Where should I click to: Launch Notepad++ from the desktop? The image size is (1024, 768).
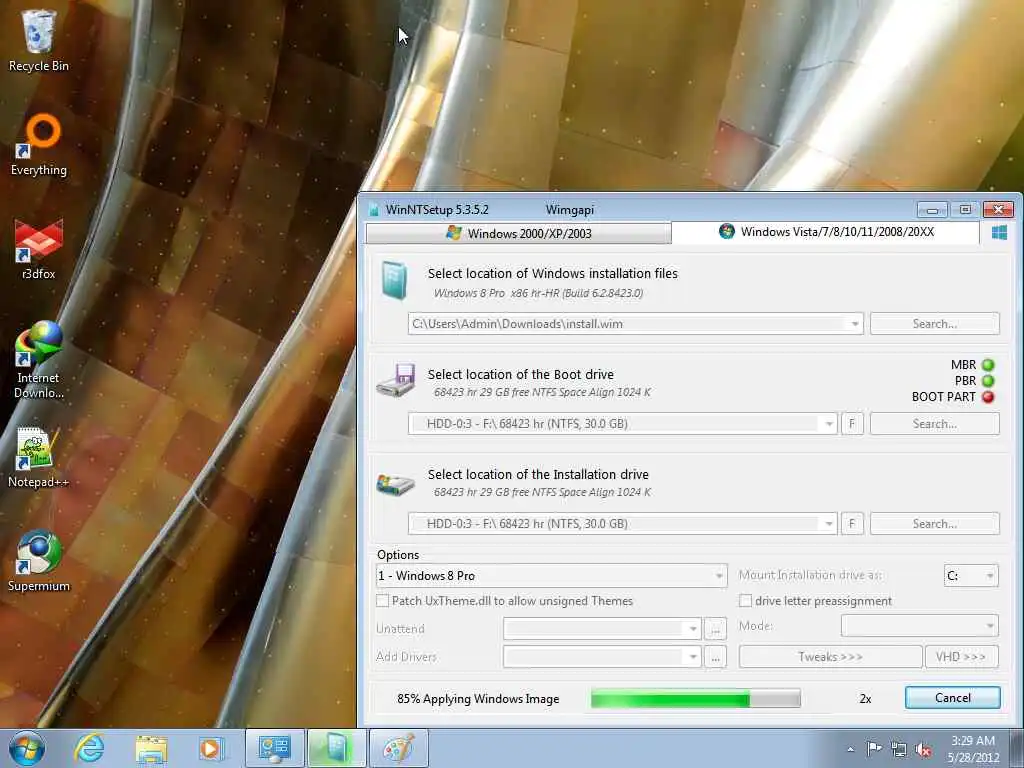[39, 457]
